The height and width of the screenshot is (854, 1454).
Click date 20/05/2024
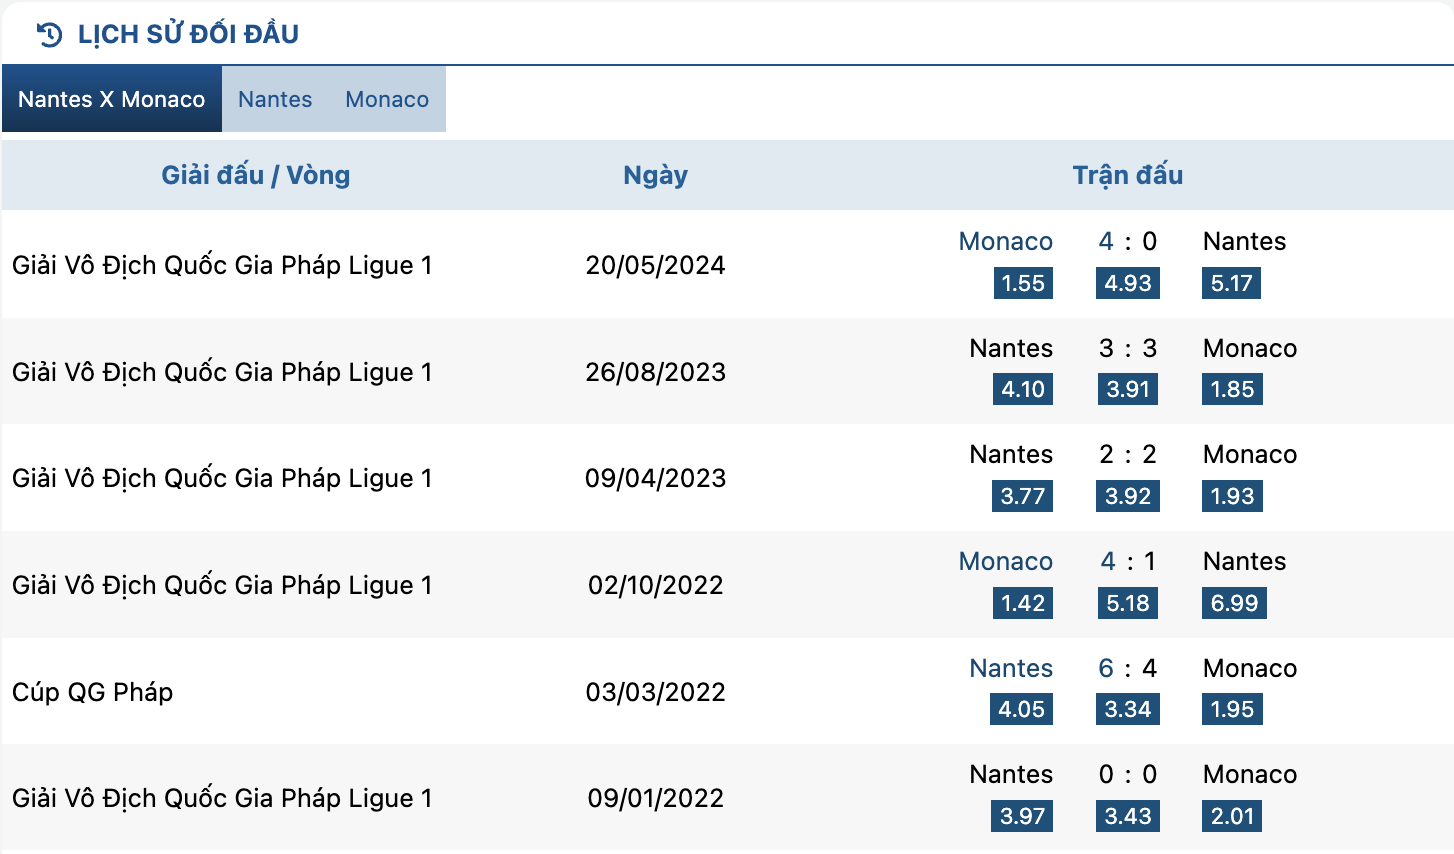click(655, 265)
